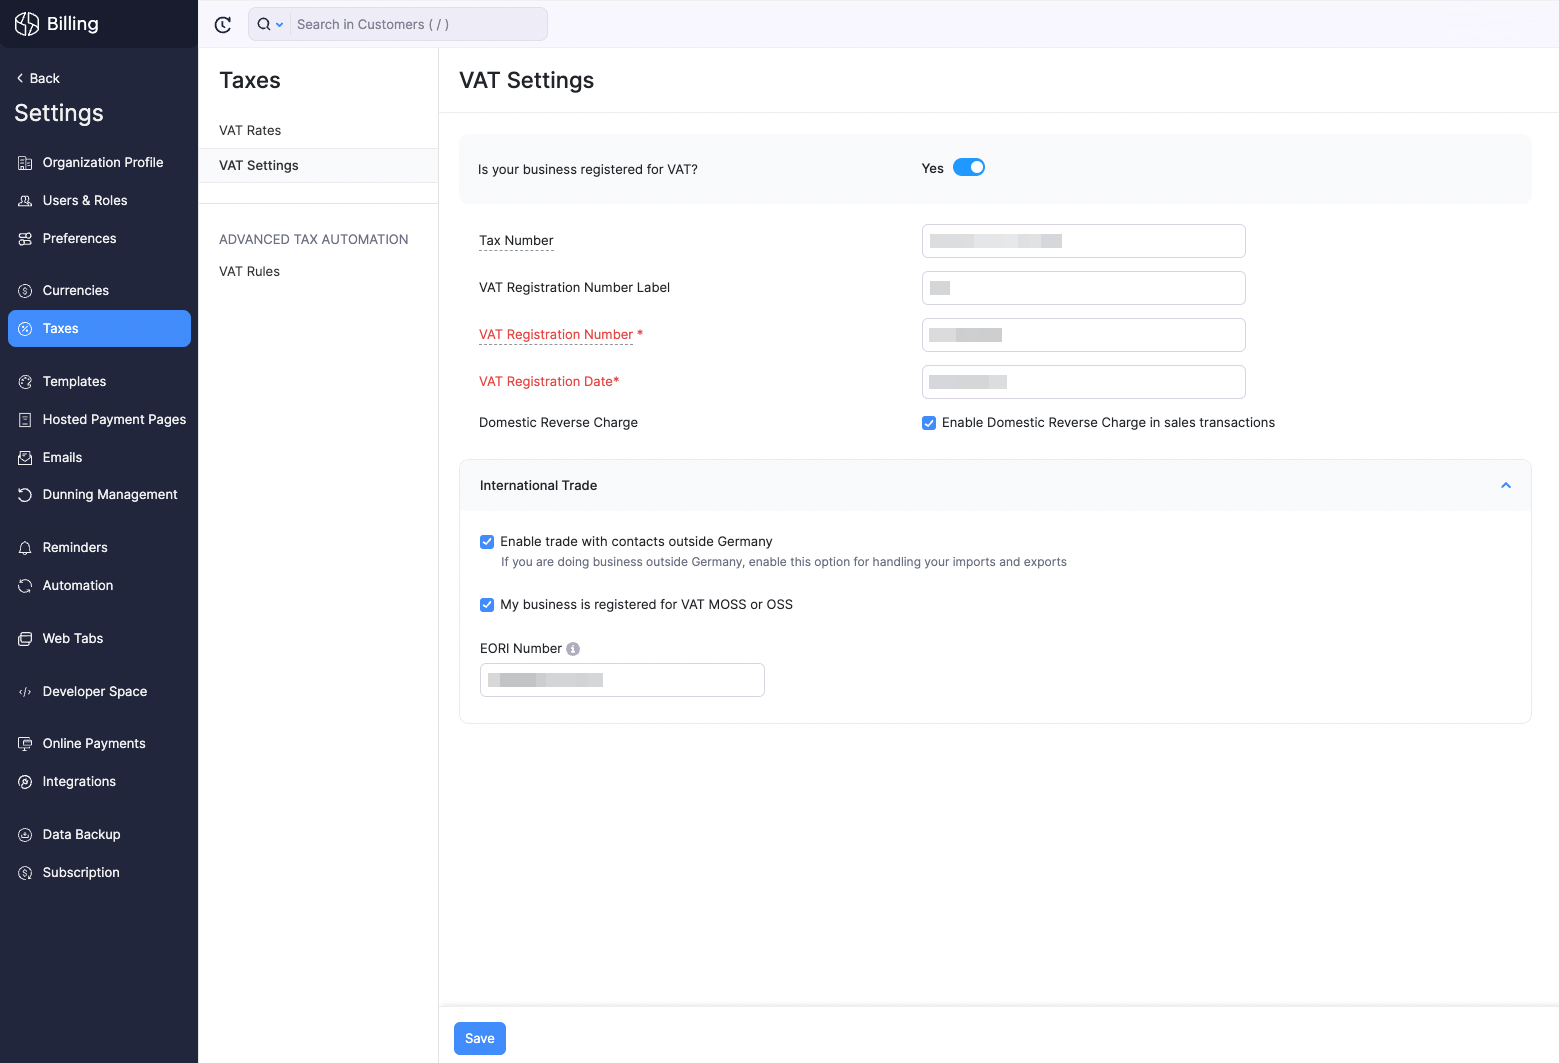
Task: Save the VAT Settings
Action: click(x=479, y=1038)
